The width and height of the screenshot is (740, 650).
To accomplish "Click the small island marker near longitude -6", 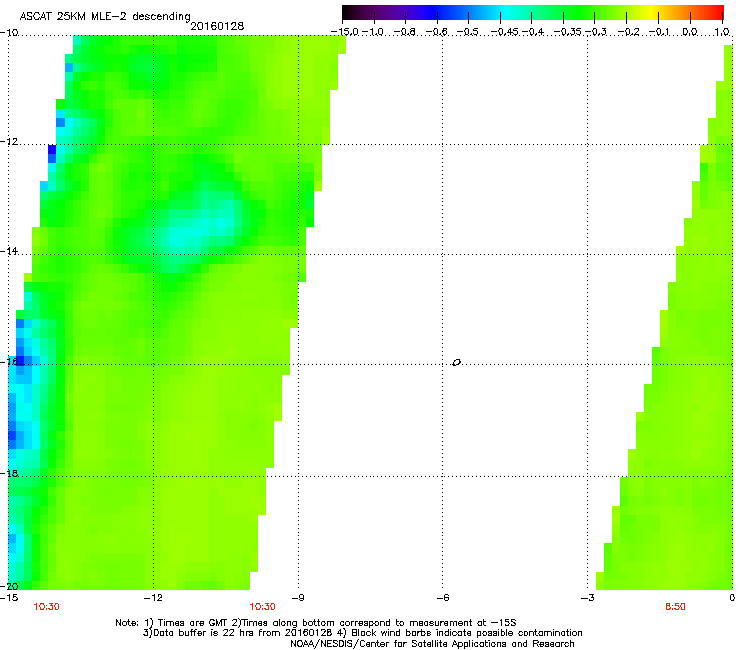I will (x=456, y=363).
